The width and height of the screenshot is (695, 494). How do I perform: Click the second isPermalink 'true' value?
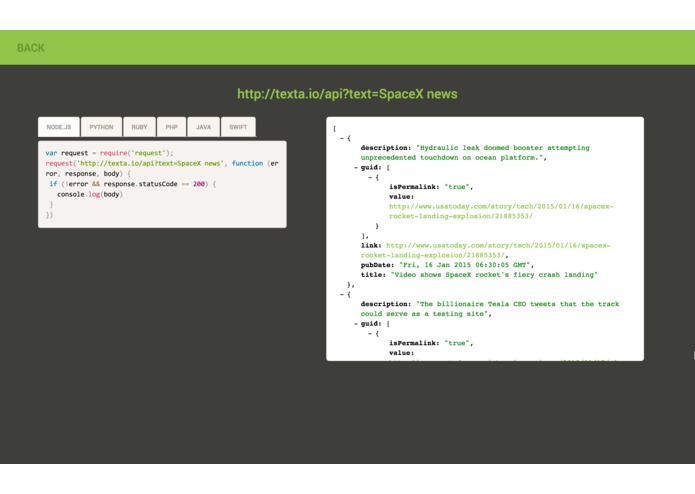tap(457, 343)
